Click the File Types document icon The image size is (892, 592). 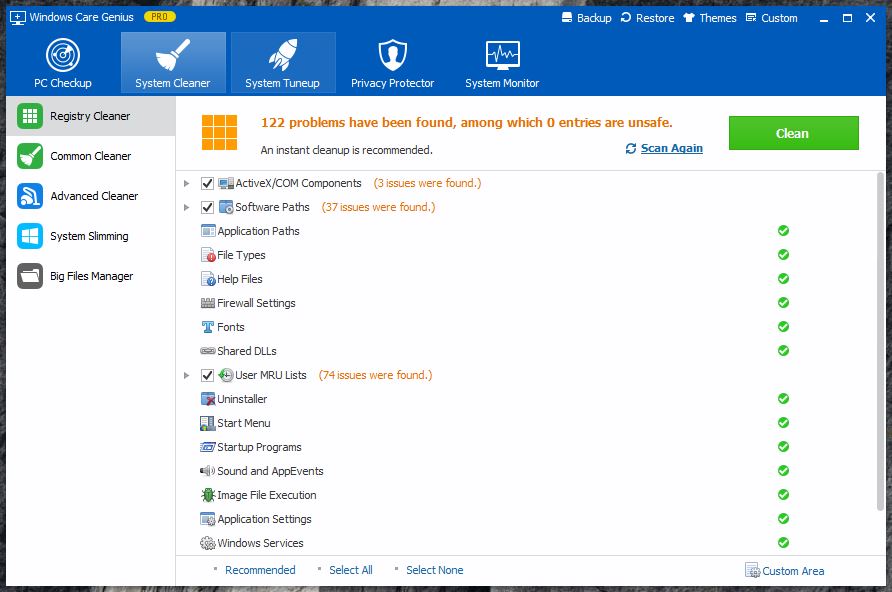[x=208, y=255]
